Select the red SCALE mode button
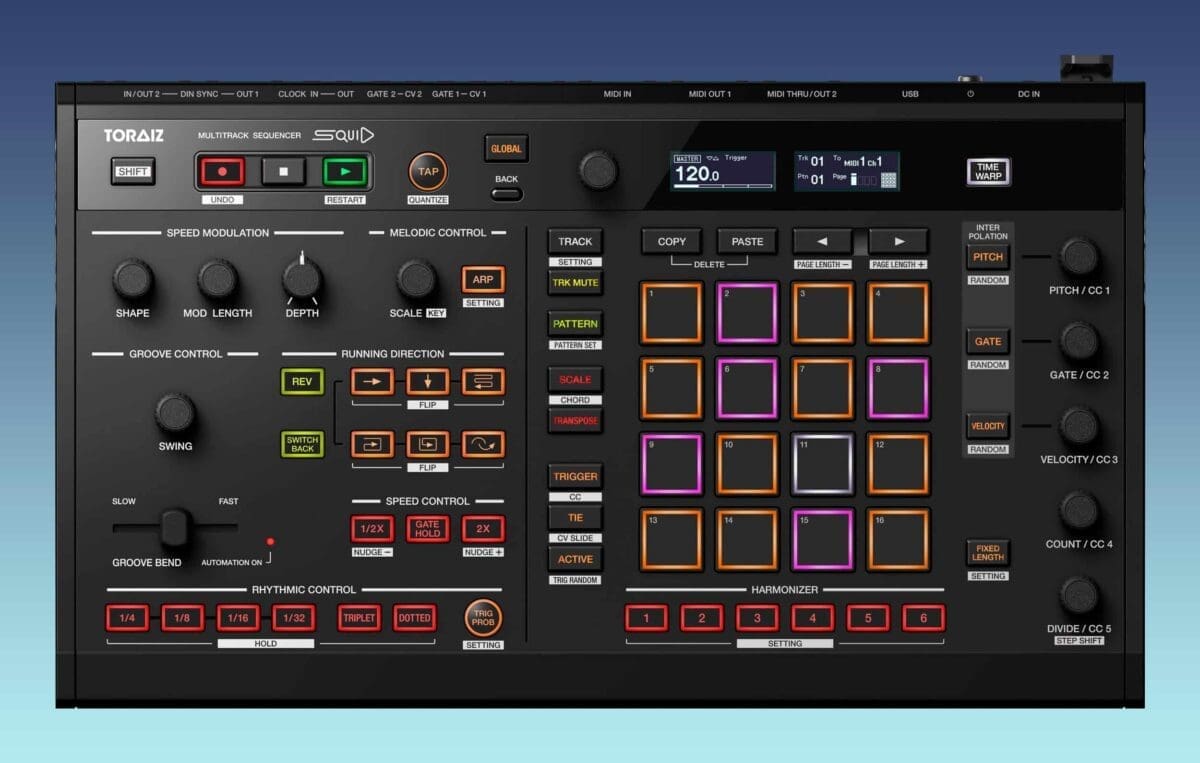Viewport: 1200px width, 763px height. [575, 380]
